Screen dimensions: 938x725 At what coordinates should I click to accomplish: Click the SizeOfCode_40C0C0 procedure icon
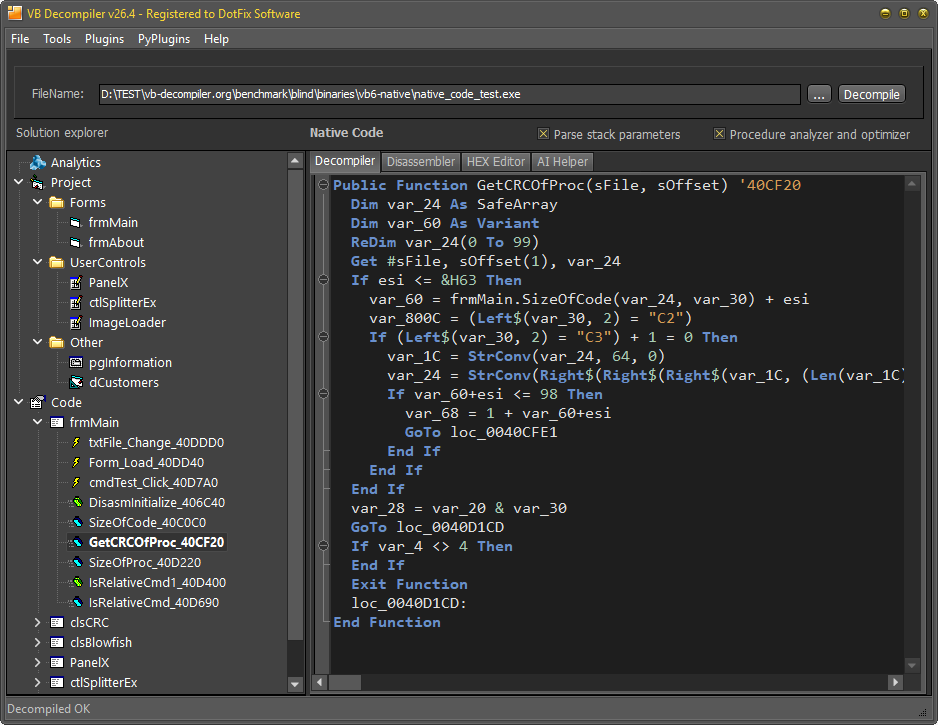[x=77, y=522]
